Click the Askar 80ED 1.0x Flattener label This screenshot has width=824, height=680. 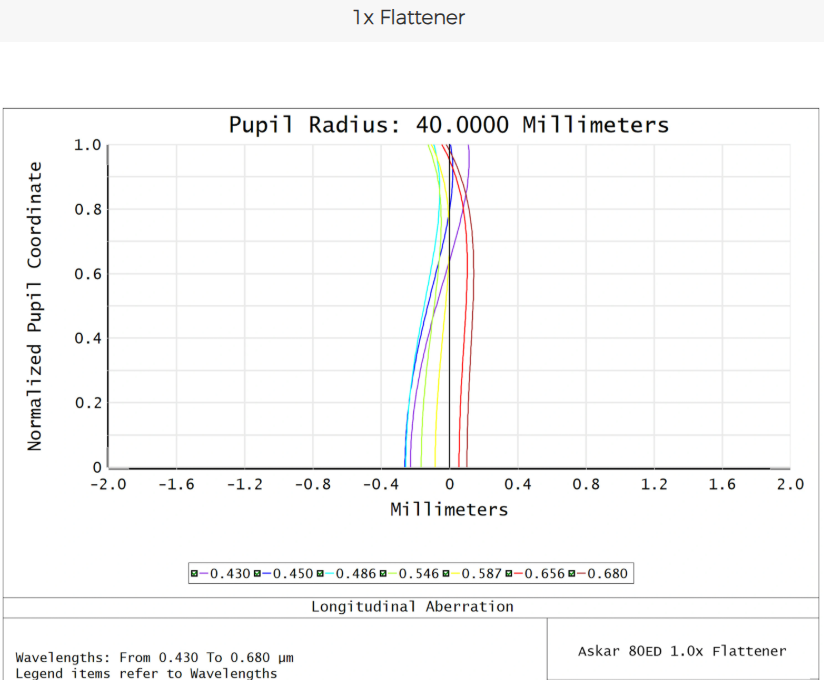(x=682, y=651)
